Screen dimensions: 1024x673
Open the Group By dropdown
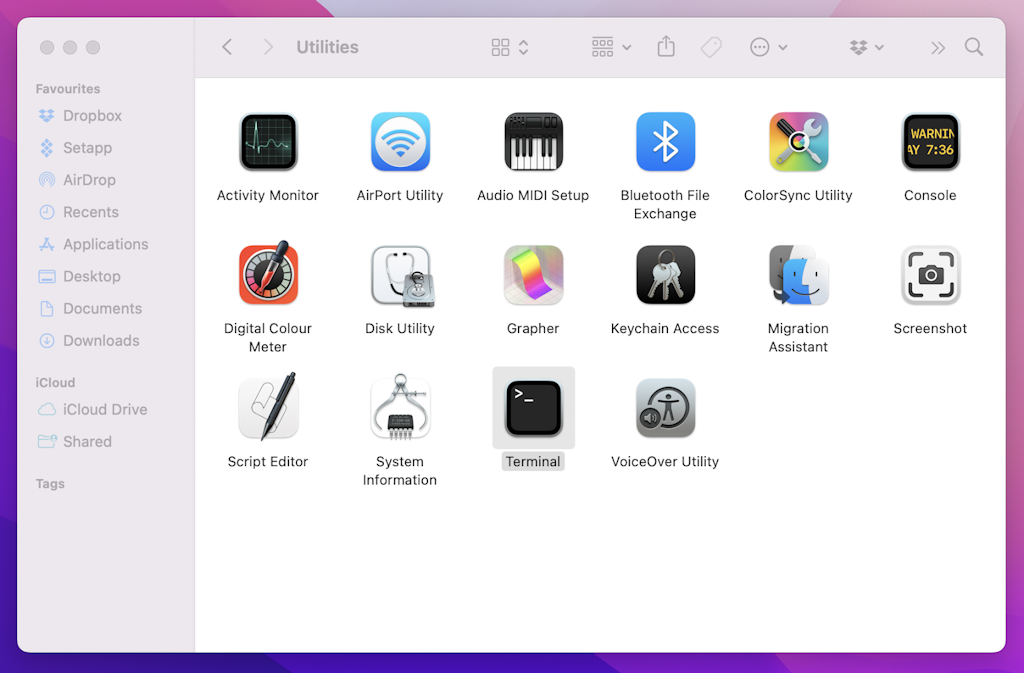point(611,47)
